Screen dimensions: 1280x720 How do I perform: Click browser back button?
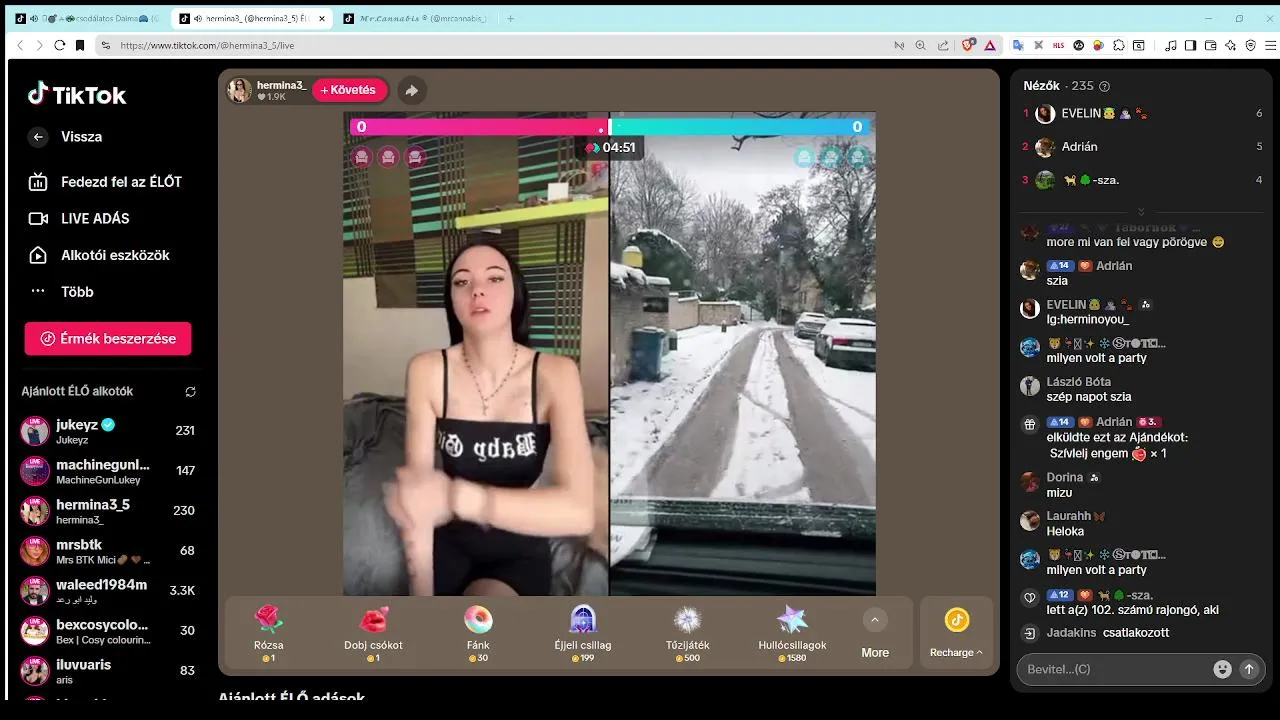point(21,45)
